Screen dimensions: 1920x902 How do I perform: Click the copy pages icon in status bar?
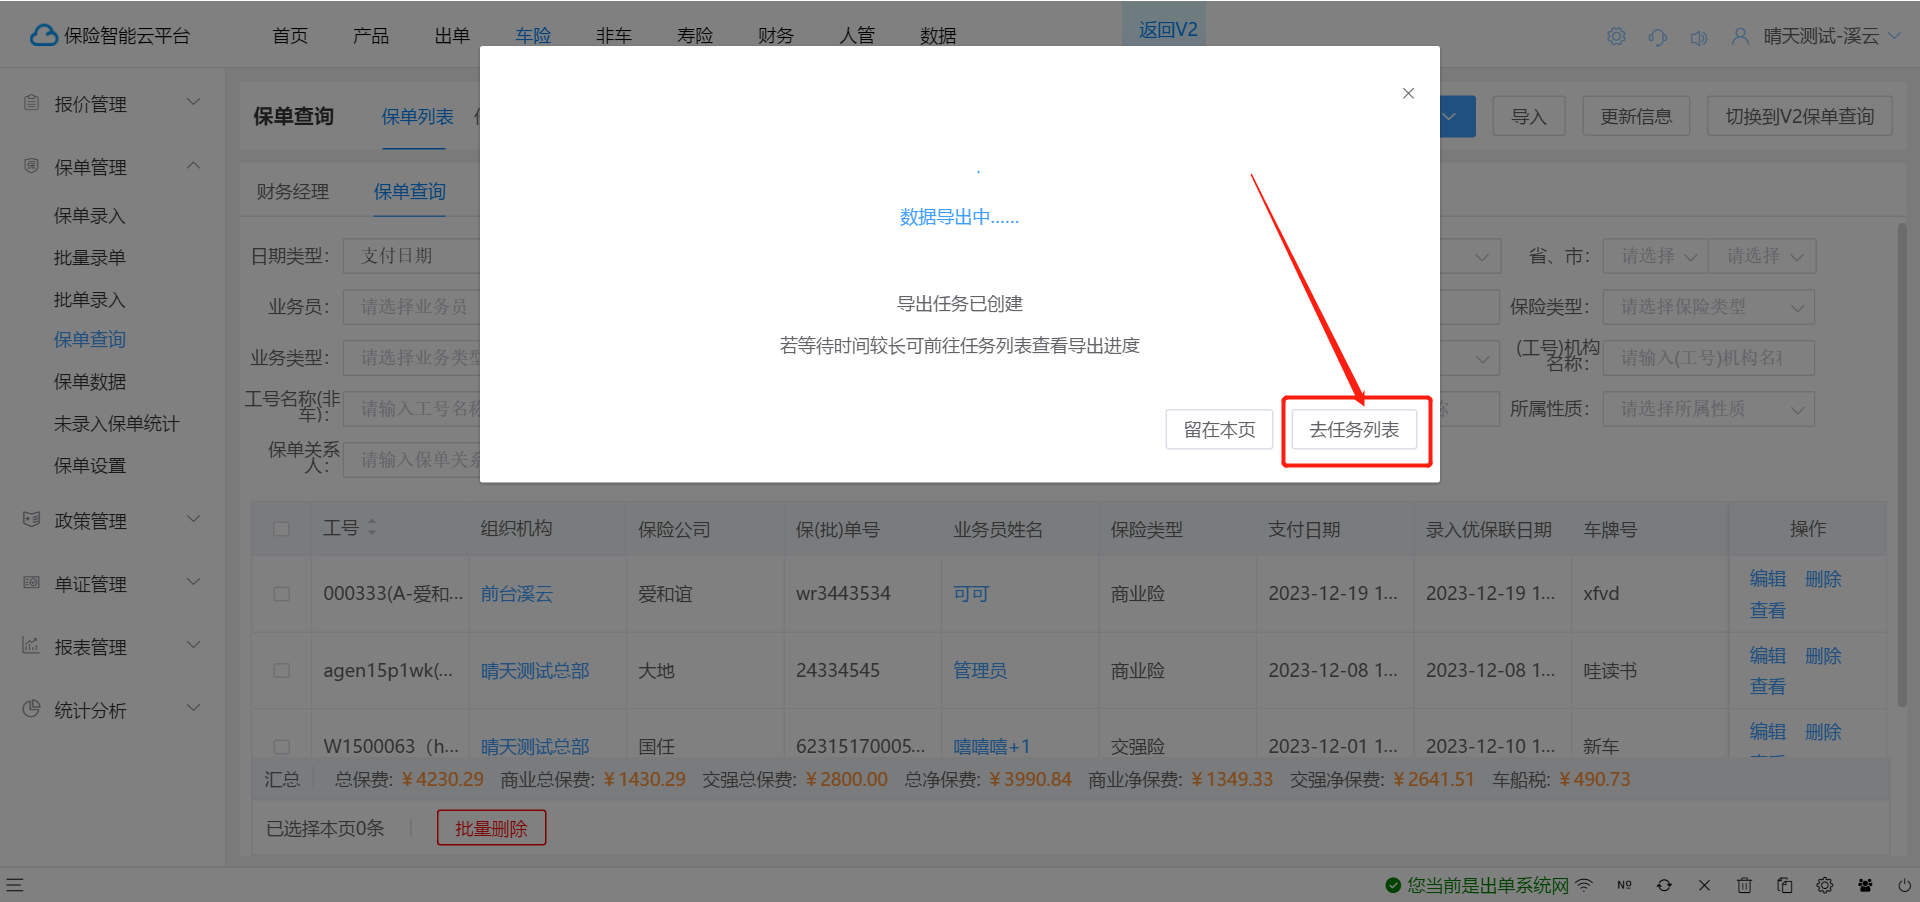(x=1784, y=885)
